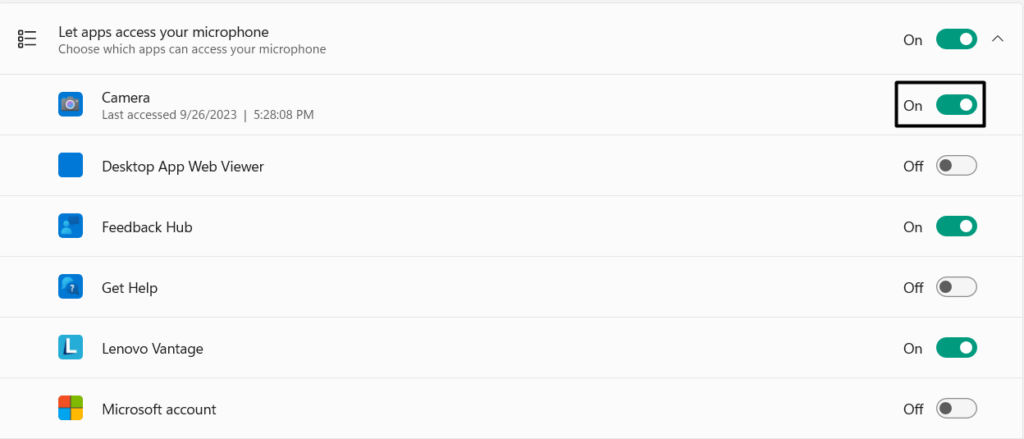Toggle off Let apps access your microphone

pyautogui.click(x=955, y=40)
